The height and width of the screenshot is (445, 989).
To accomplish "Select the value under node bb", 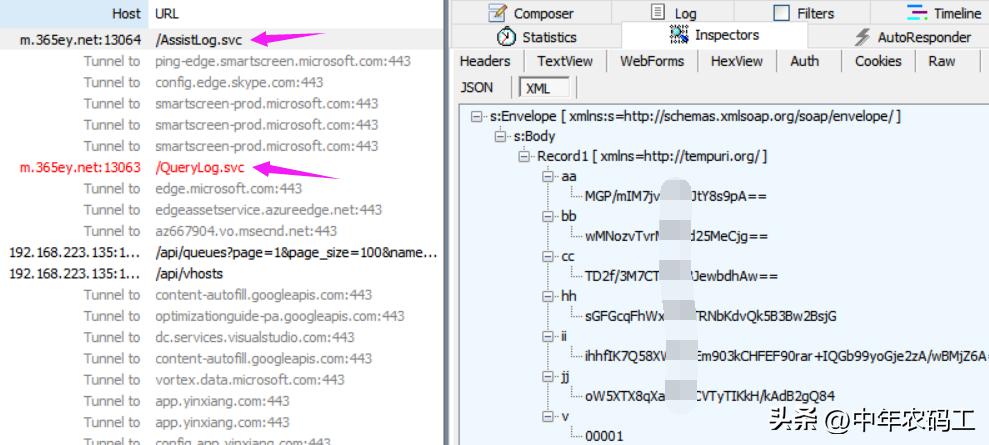I will click(x=676, y=236).
